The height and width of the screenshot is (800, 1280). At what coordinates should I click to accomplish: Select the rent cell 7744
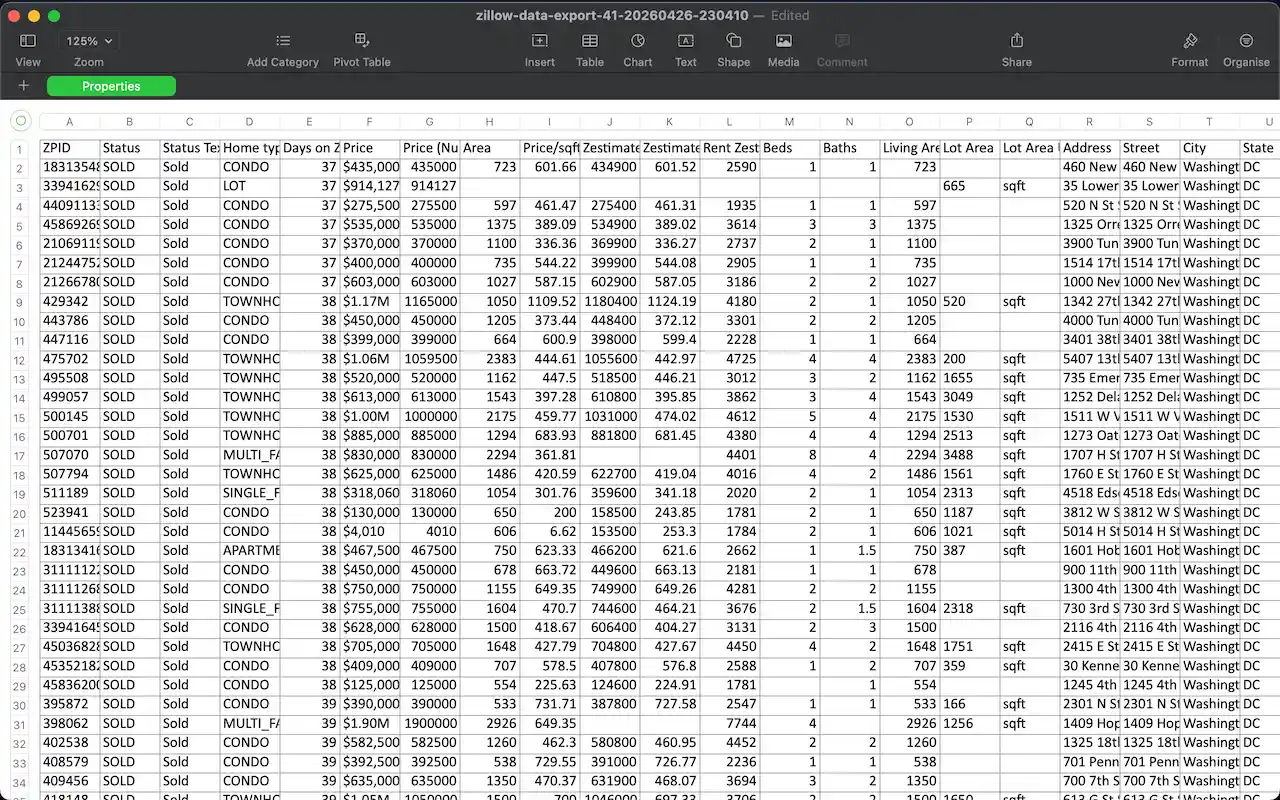point(730,724)
